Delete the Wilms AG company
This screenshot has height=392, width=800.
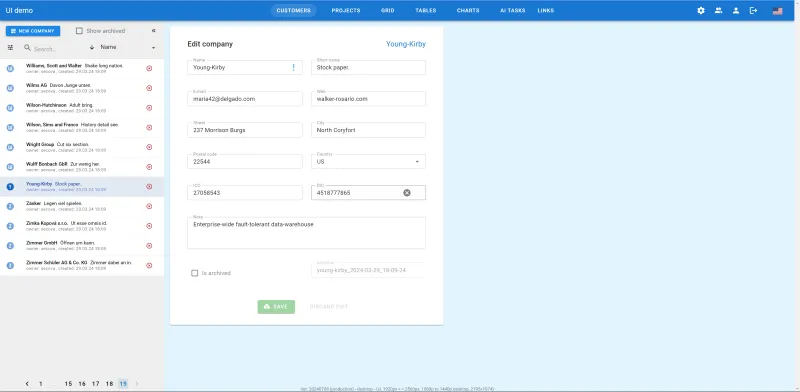[149, 88]
